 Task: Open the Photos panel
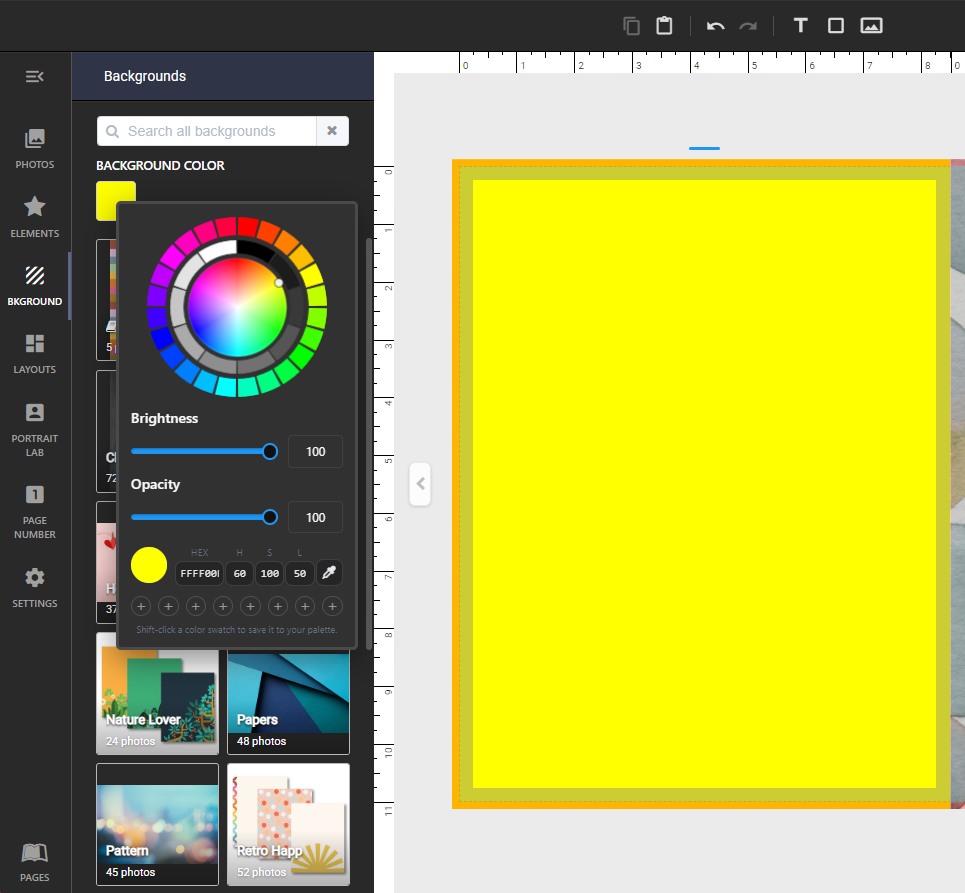[x=34, y=149]
